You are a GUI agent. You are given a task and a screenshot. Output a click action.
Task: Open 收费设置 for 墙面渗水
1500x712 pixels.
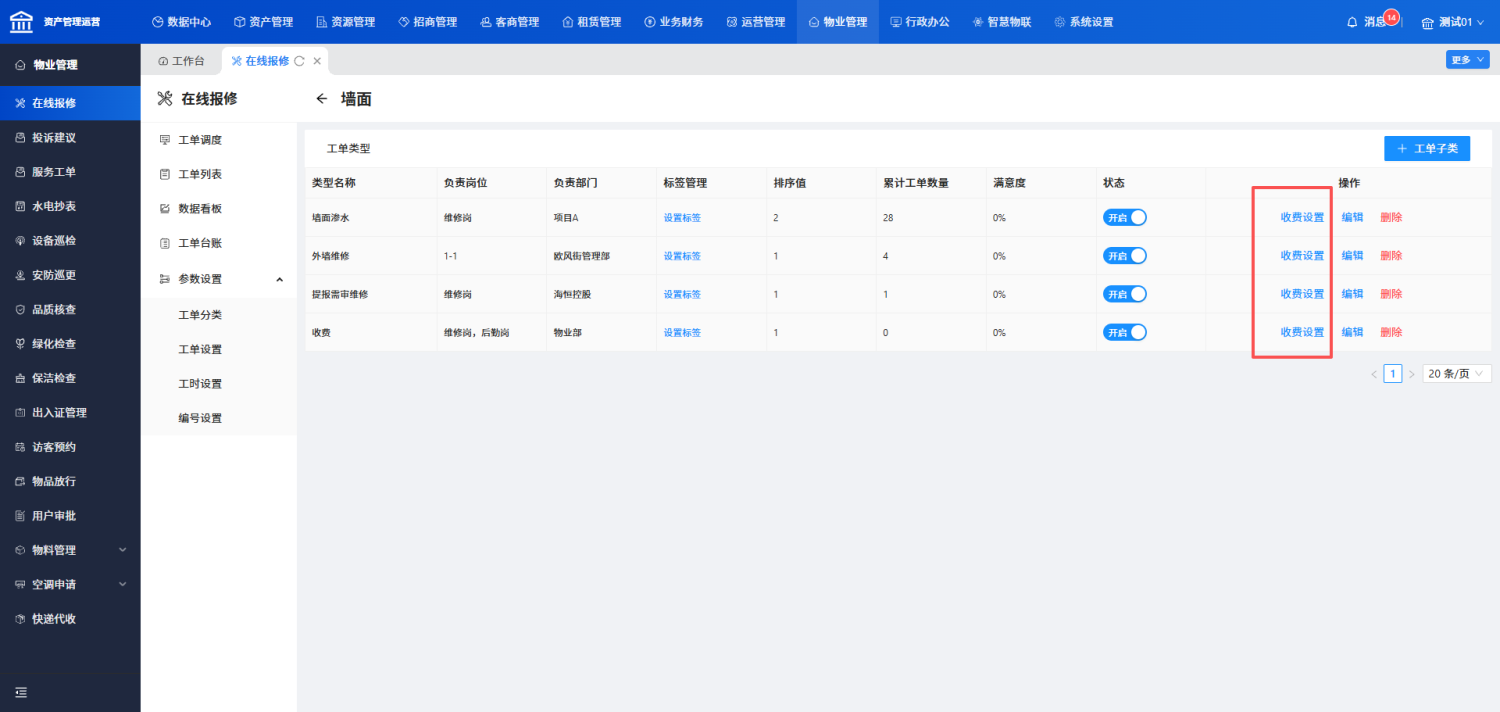click(1302, 217)
